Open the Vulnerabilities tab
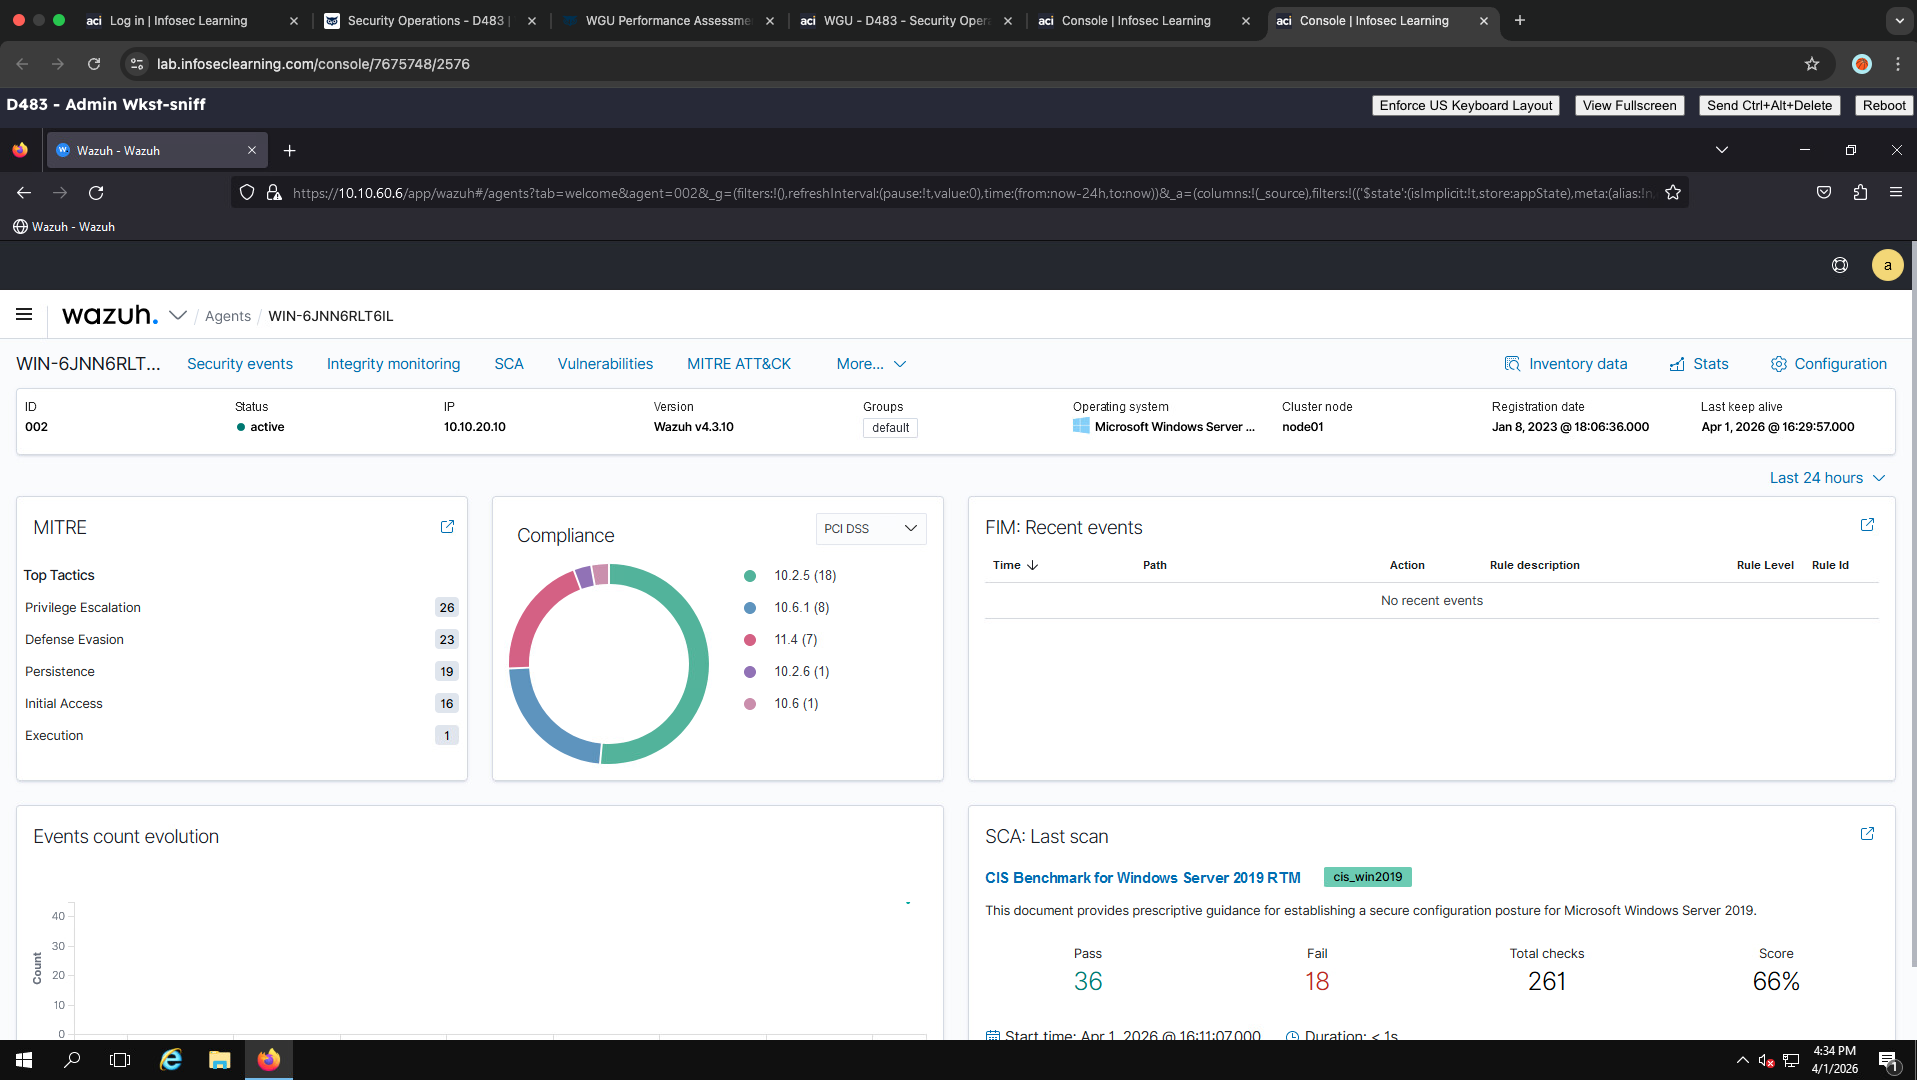Viewport: 1917px width, 1080px height. click(x=604, y=364)
